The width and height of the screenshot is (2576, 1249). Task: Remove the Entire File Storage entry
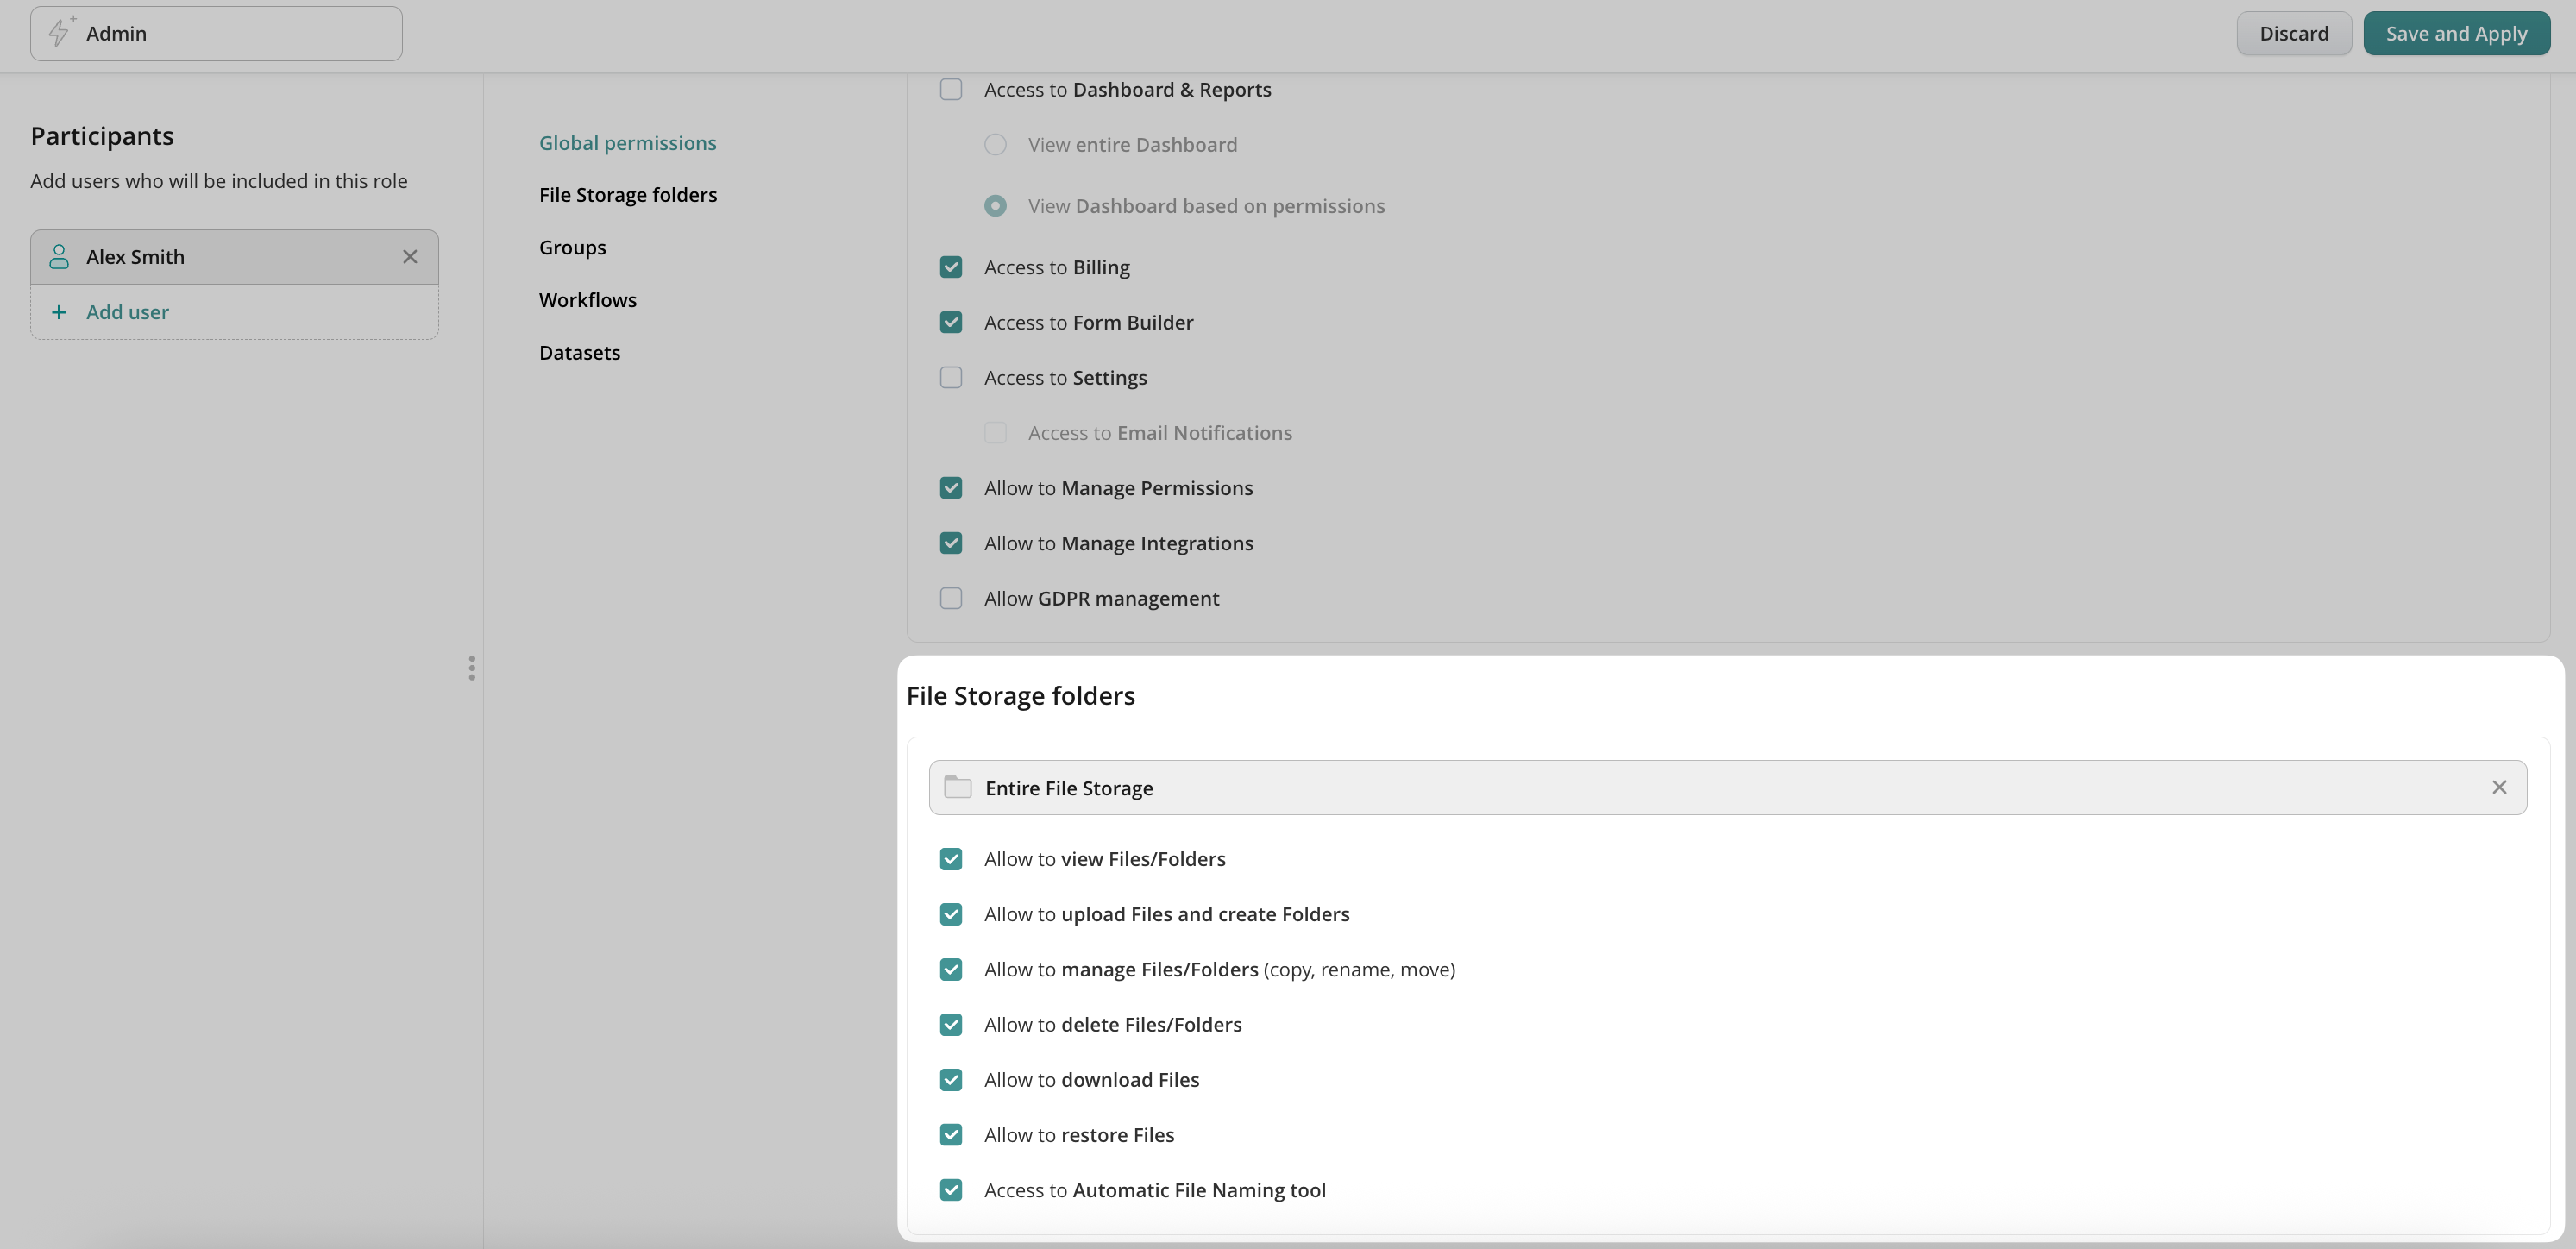click(x=2498, y=787)
